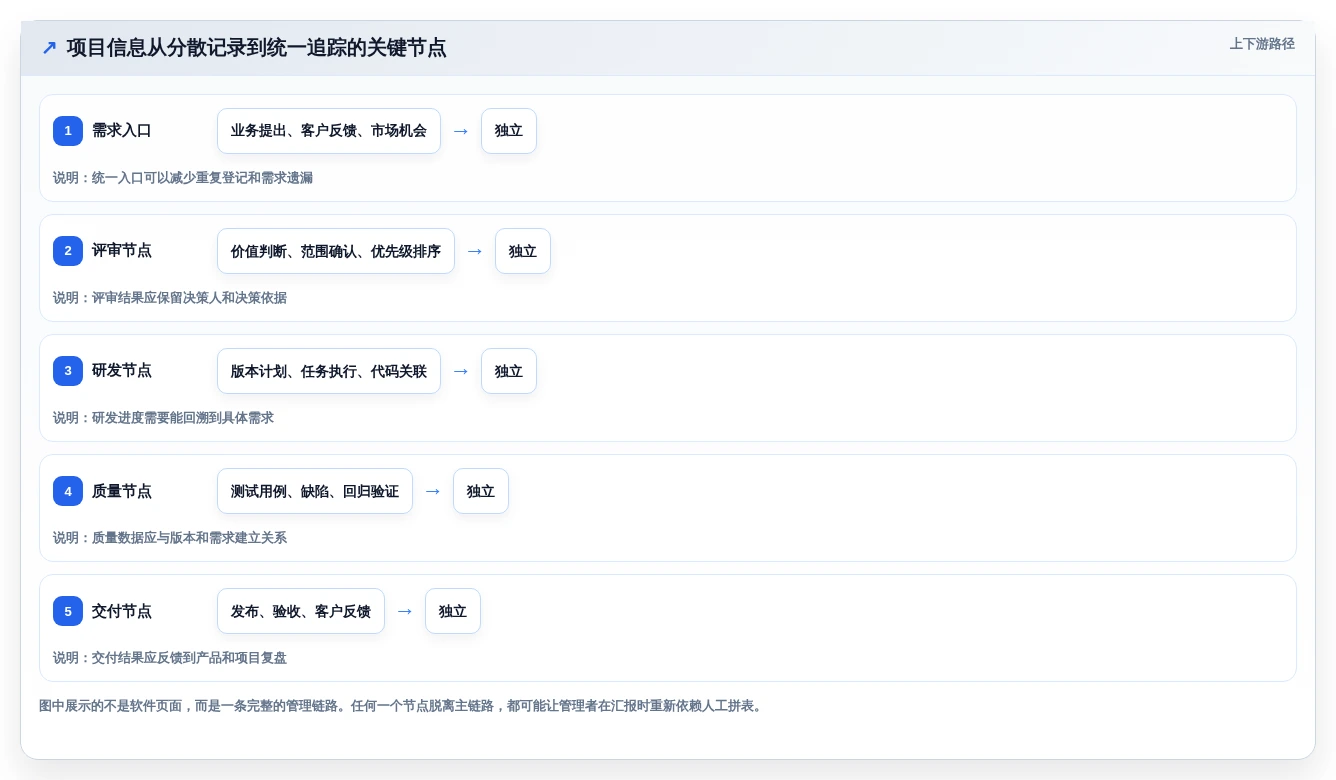Select step badge number 2

[x=68, y=251]
